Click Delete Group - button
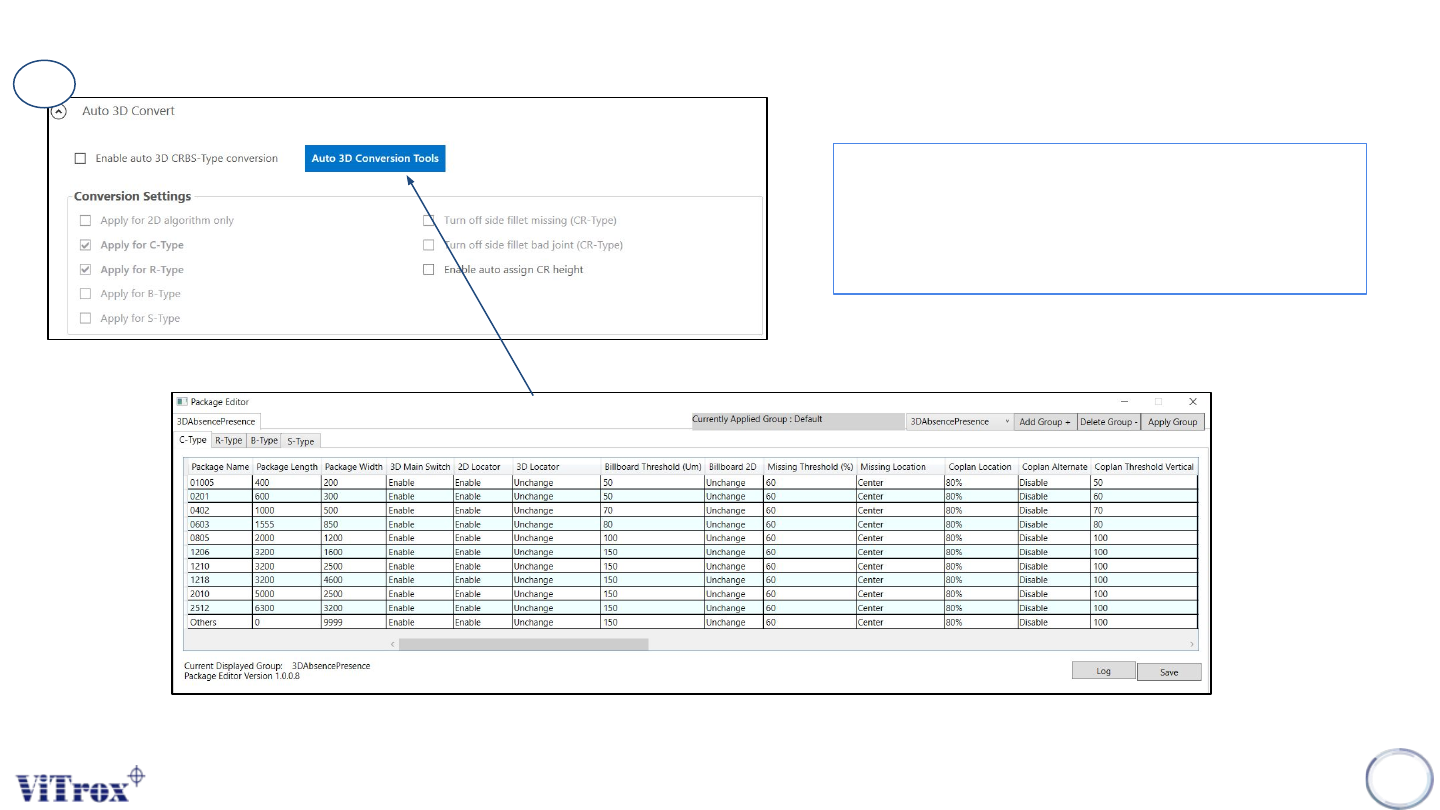Image resolution: width=1440 pixels, height=810 pixels. tap(1109, 422)
